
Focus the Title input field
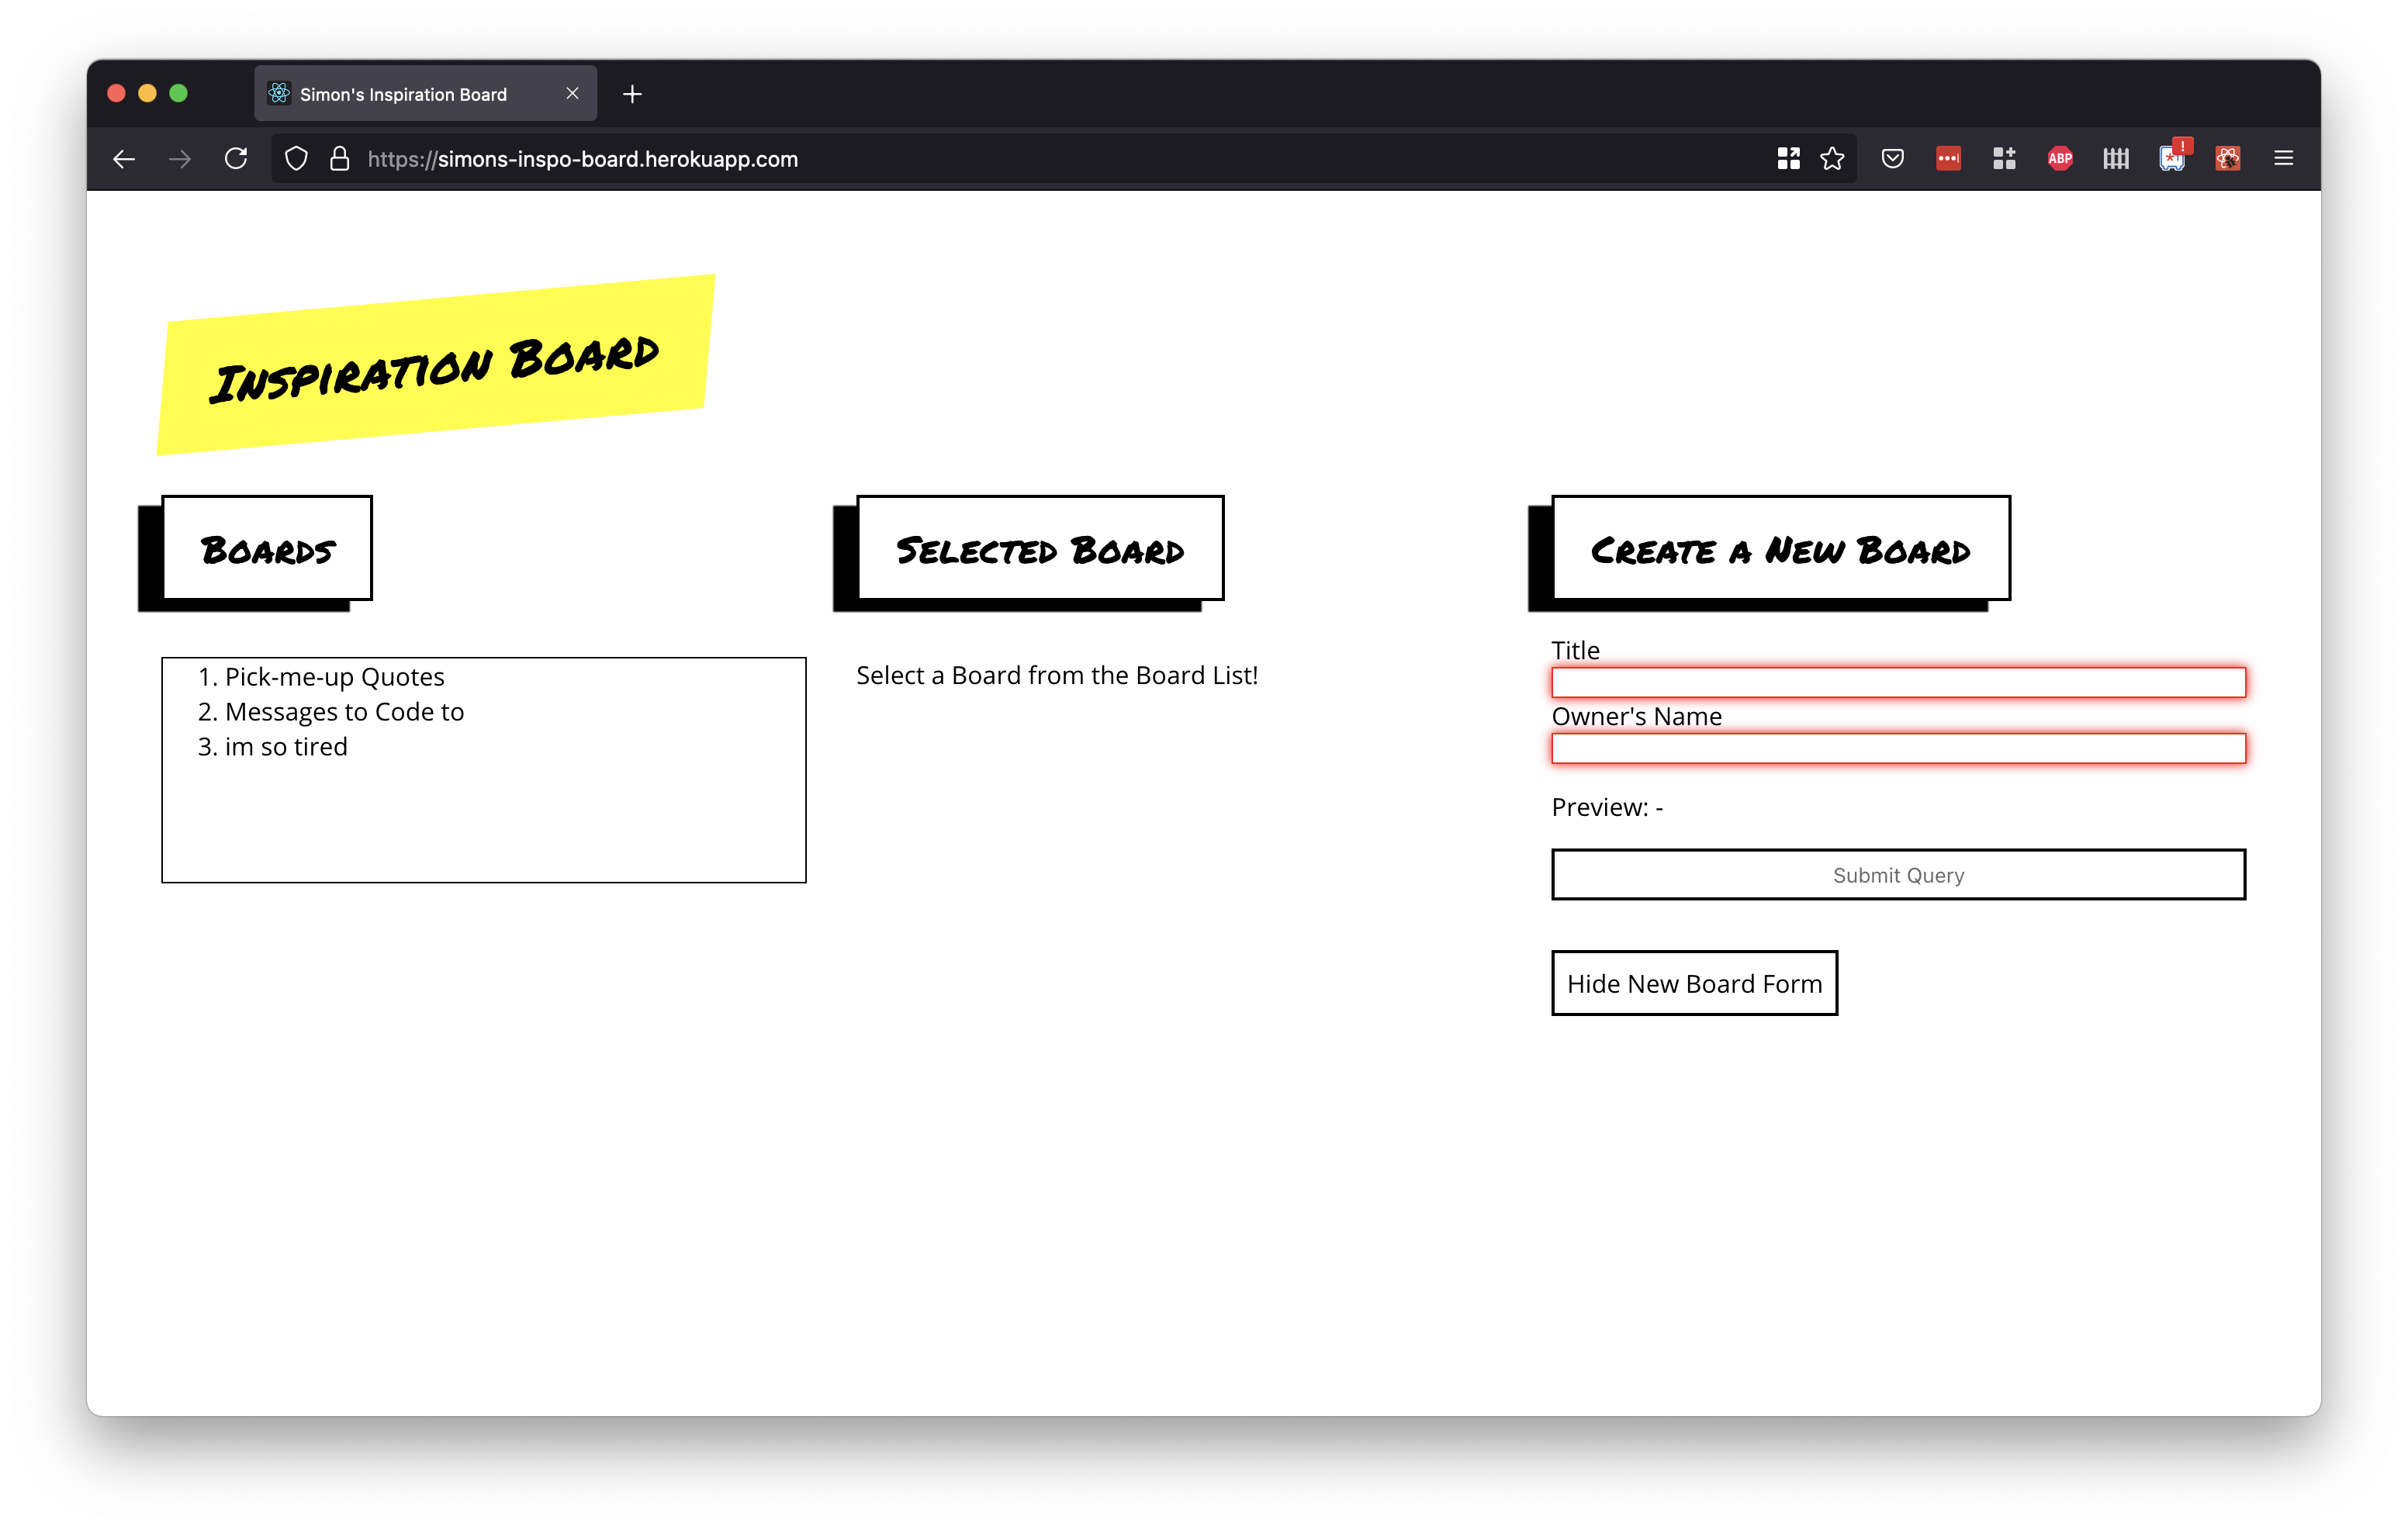coord(1898,683)
